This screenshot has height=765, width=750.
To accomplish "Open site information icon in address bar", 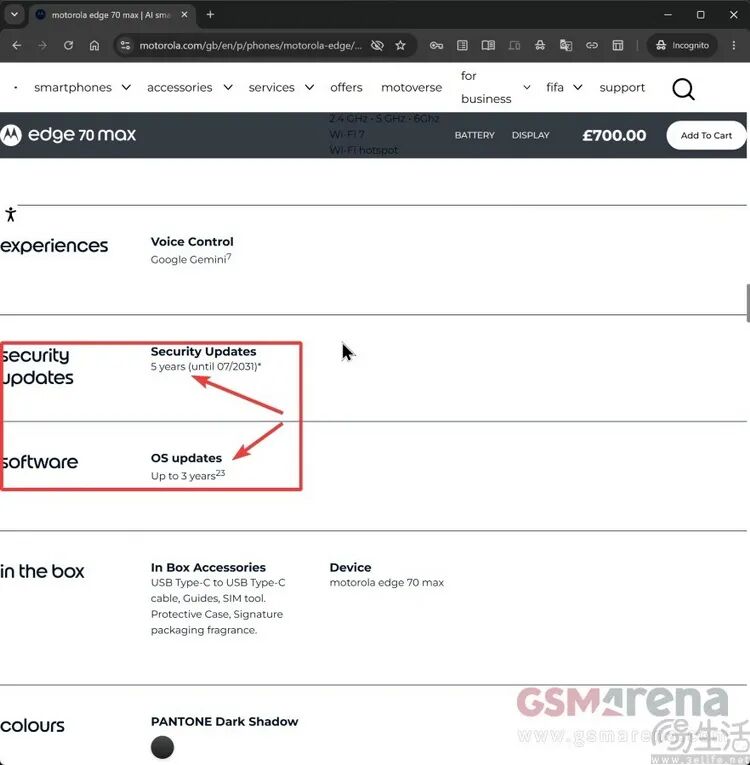I will (x=125, y=45).
